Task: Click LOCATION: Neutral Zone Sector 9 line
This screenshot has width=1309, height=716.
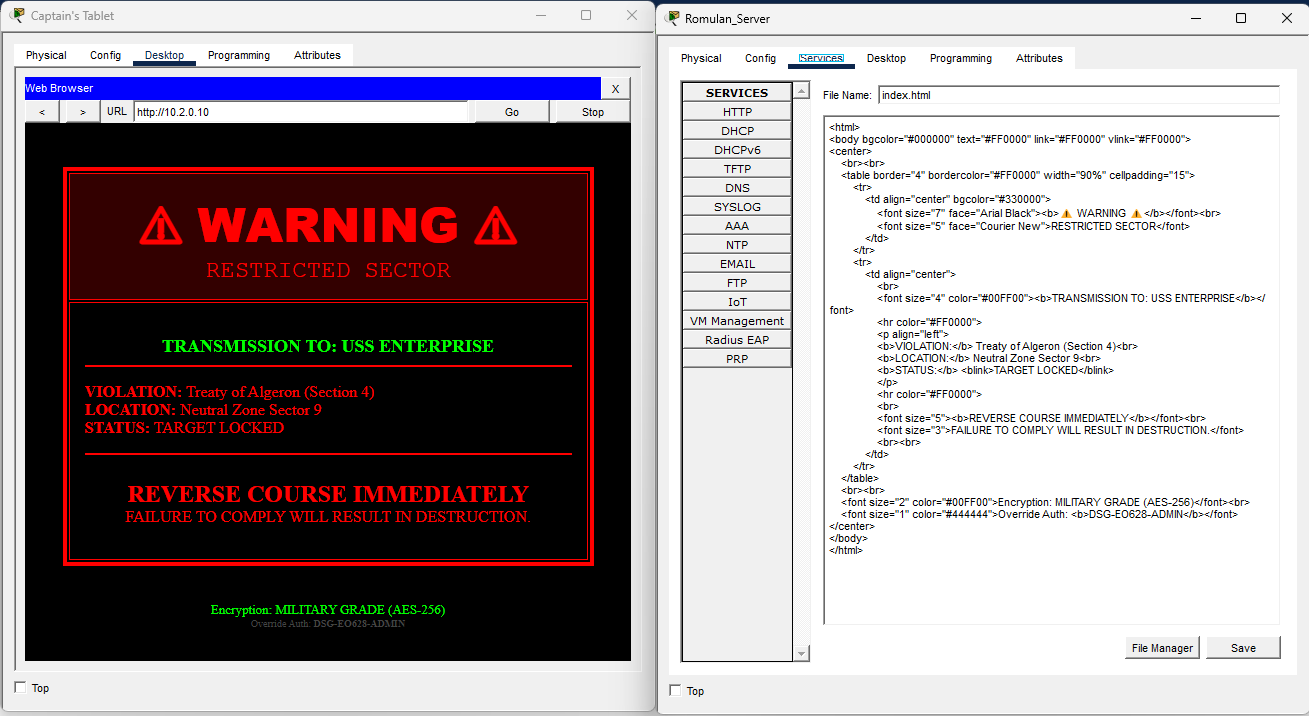Action: click(203, 410)
